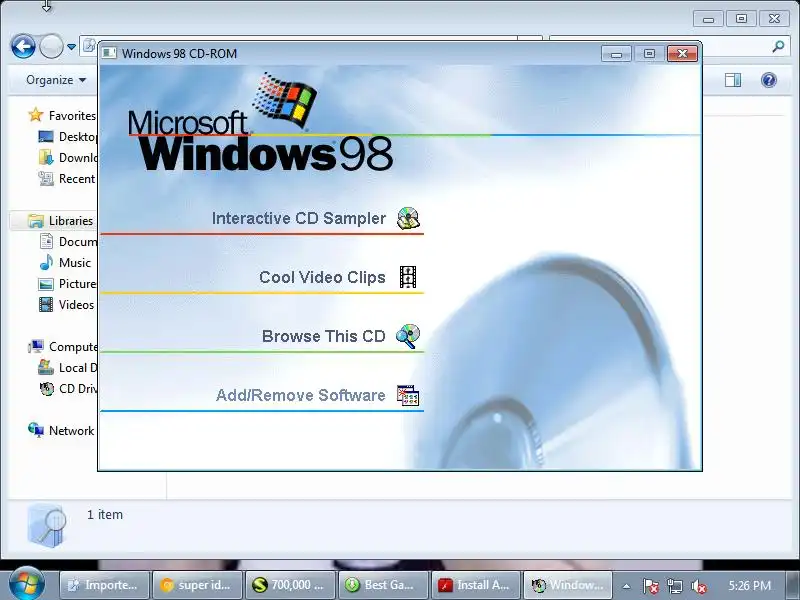
Task: Minimize the Explorer window
Action: tap(708, 19)
